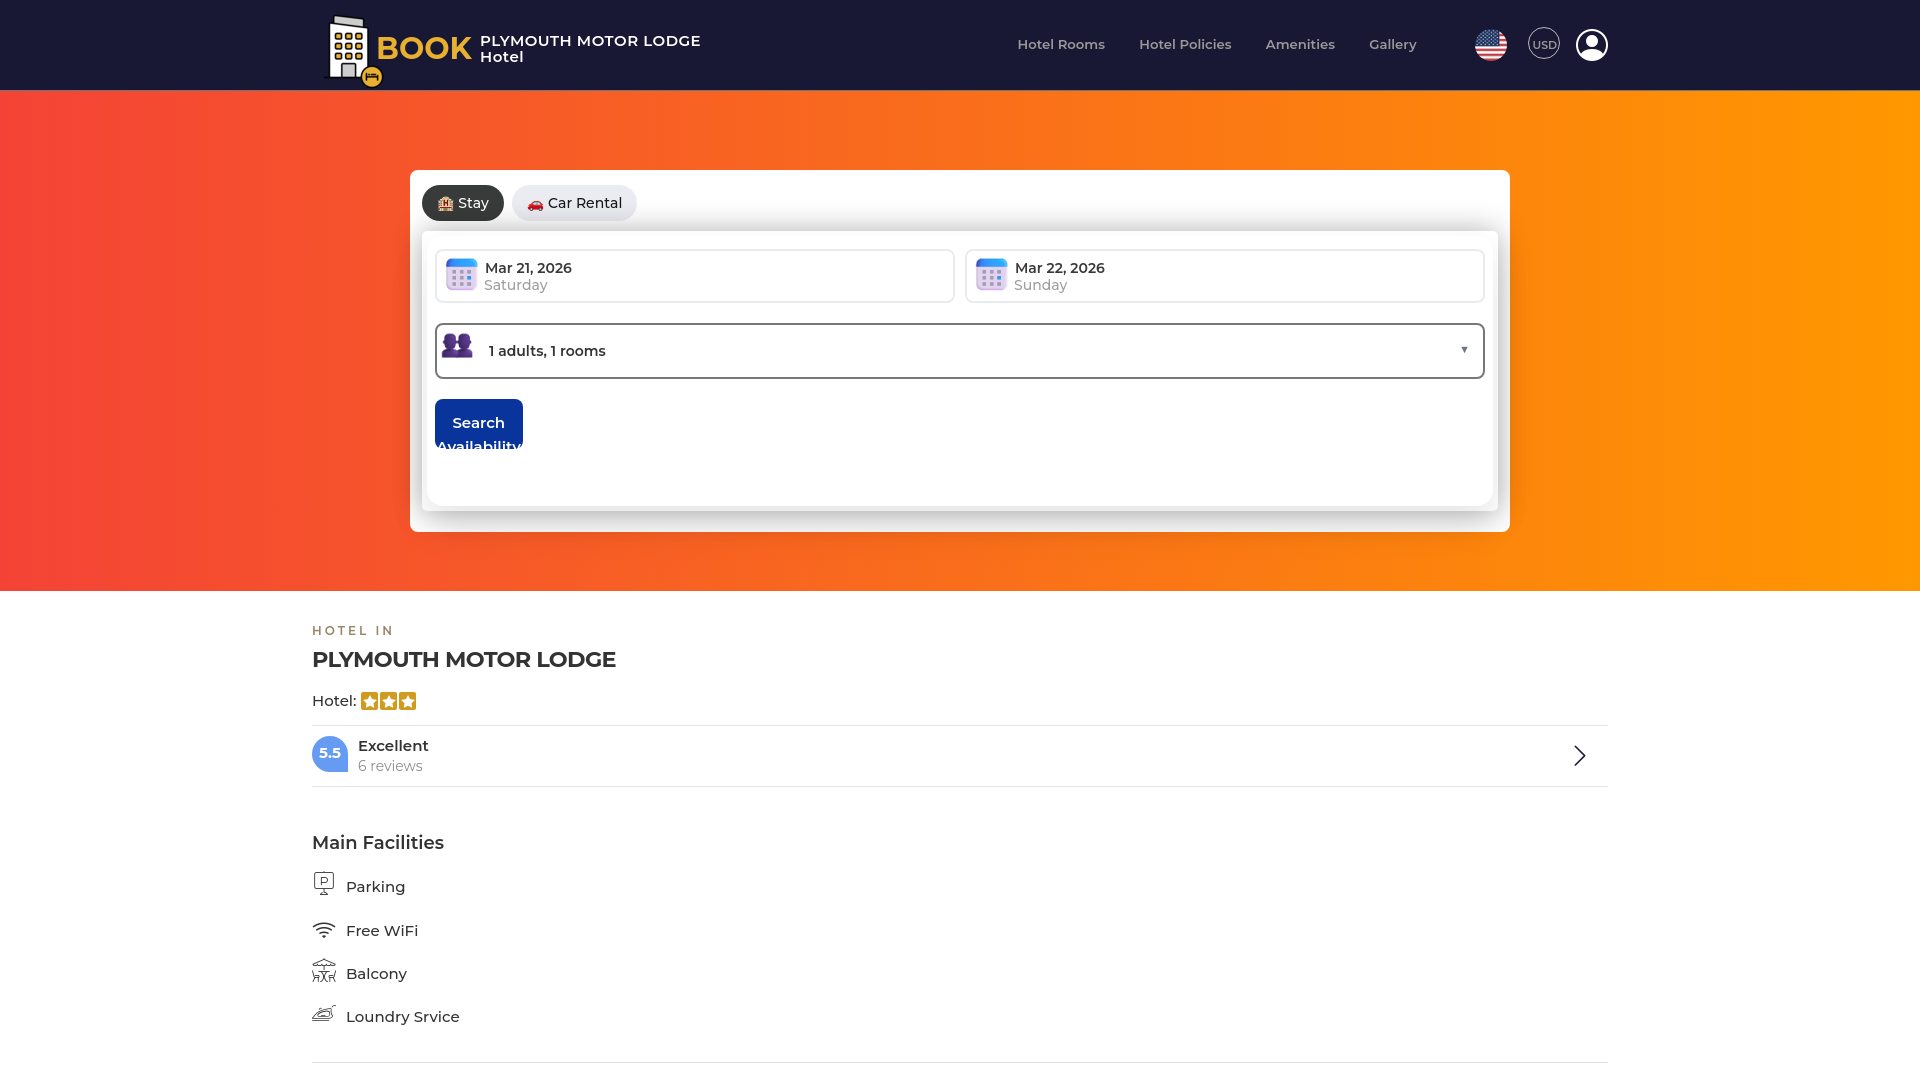Open the guests and rooms dropdown arrow
The width and height of the screenshot is (1920, 1080).
tap(1464, 350)
